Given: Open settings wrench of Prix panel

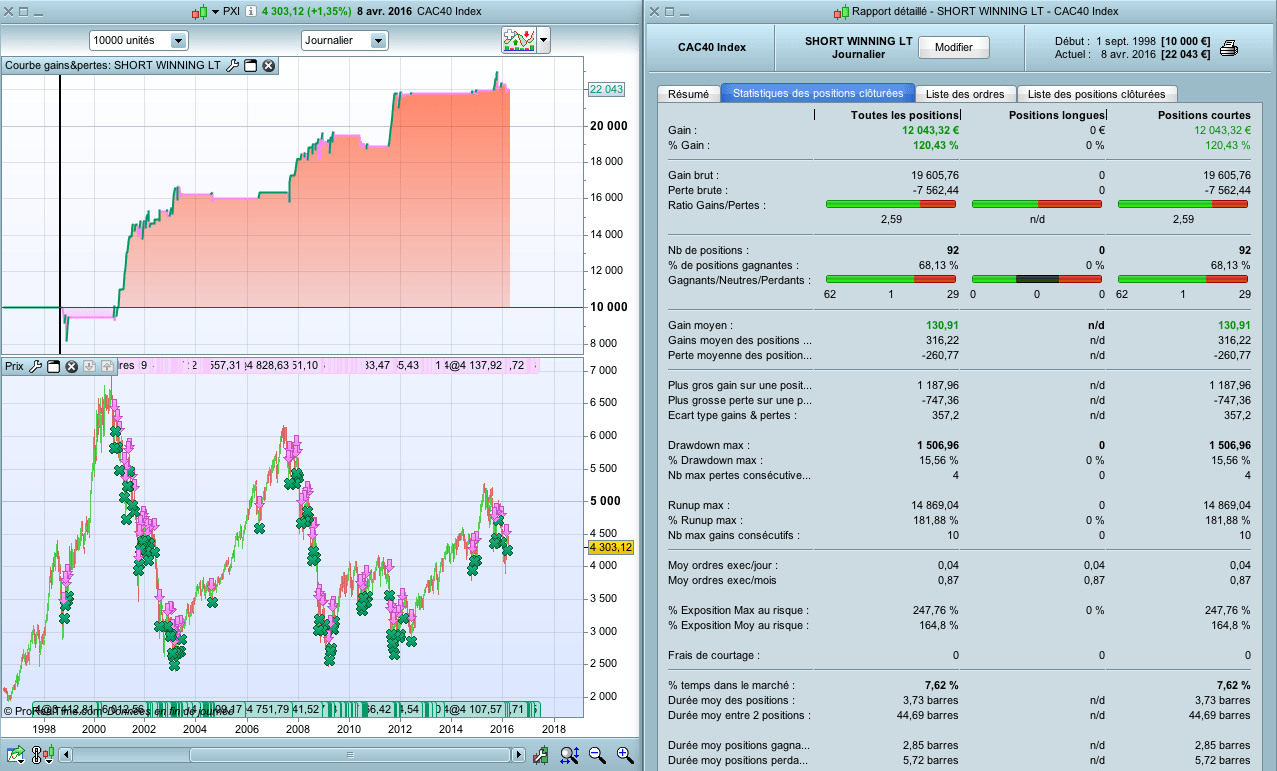Looking at the screenshot, I should click(35, 366).
